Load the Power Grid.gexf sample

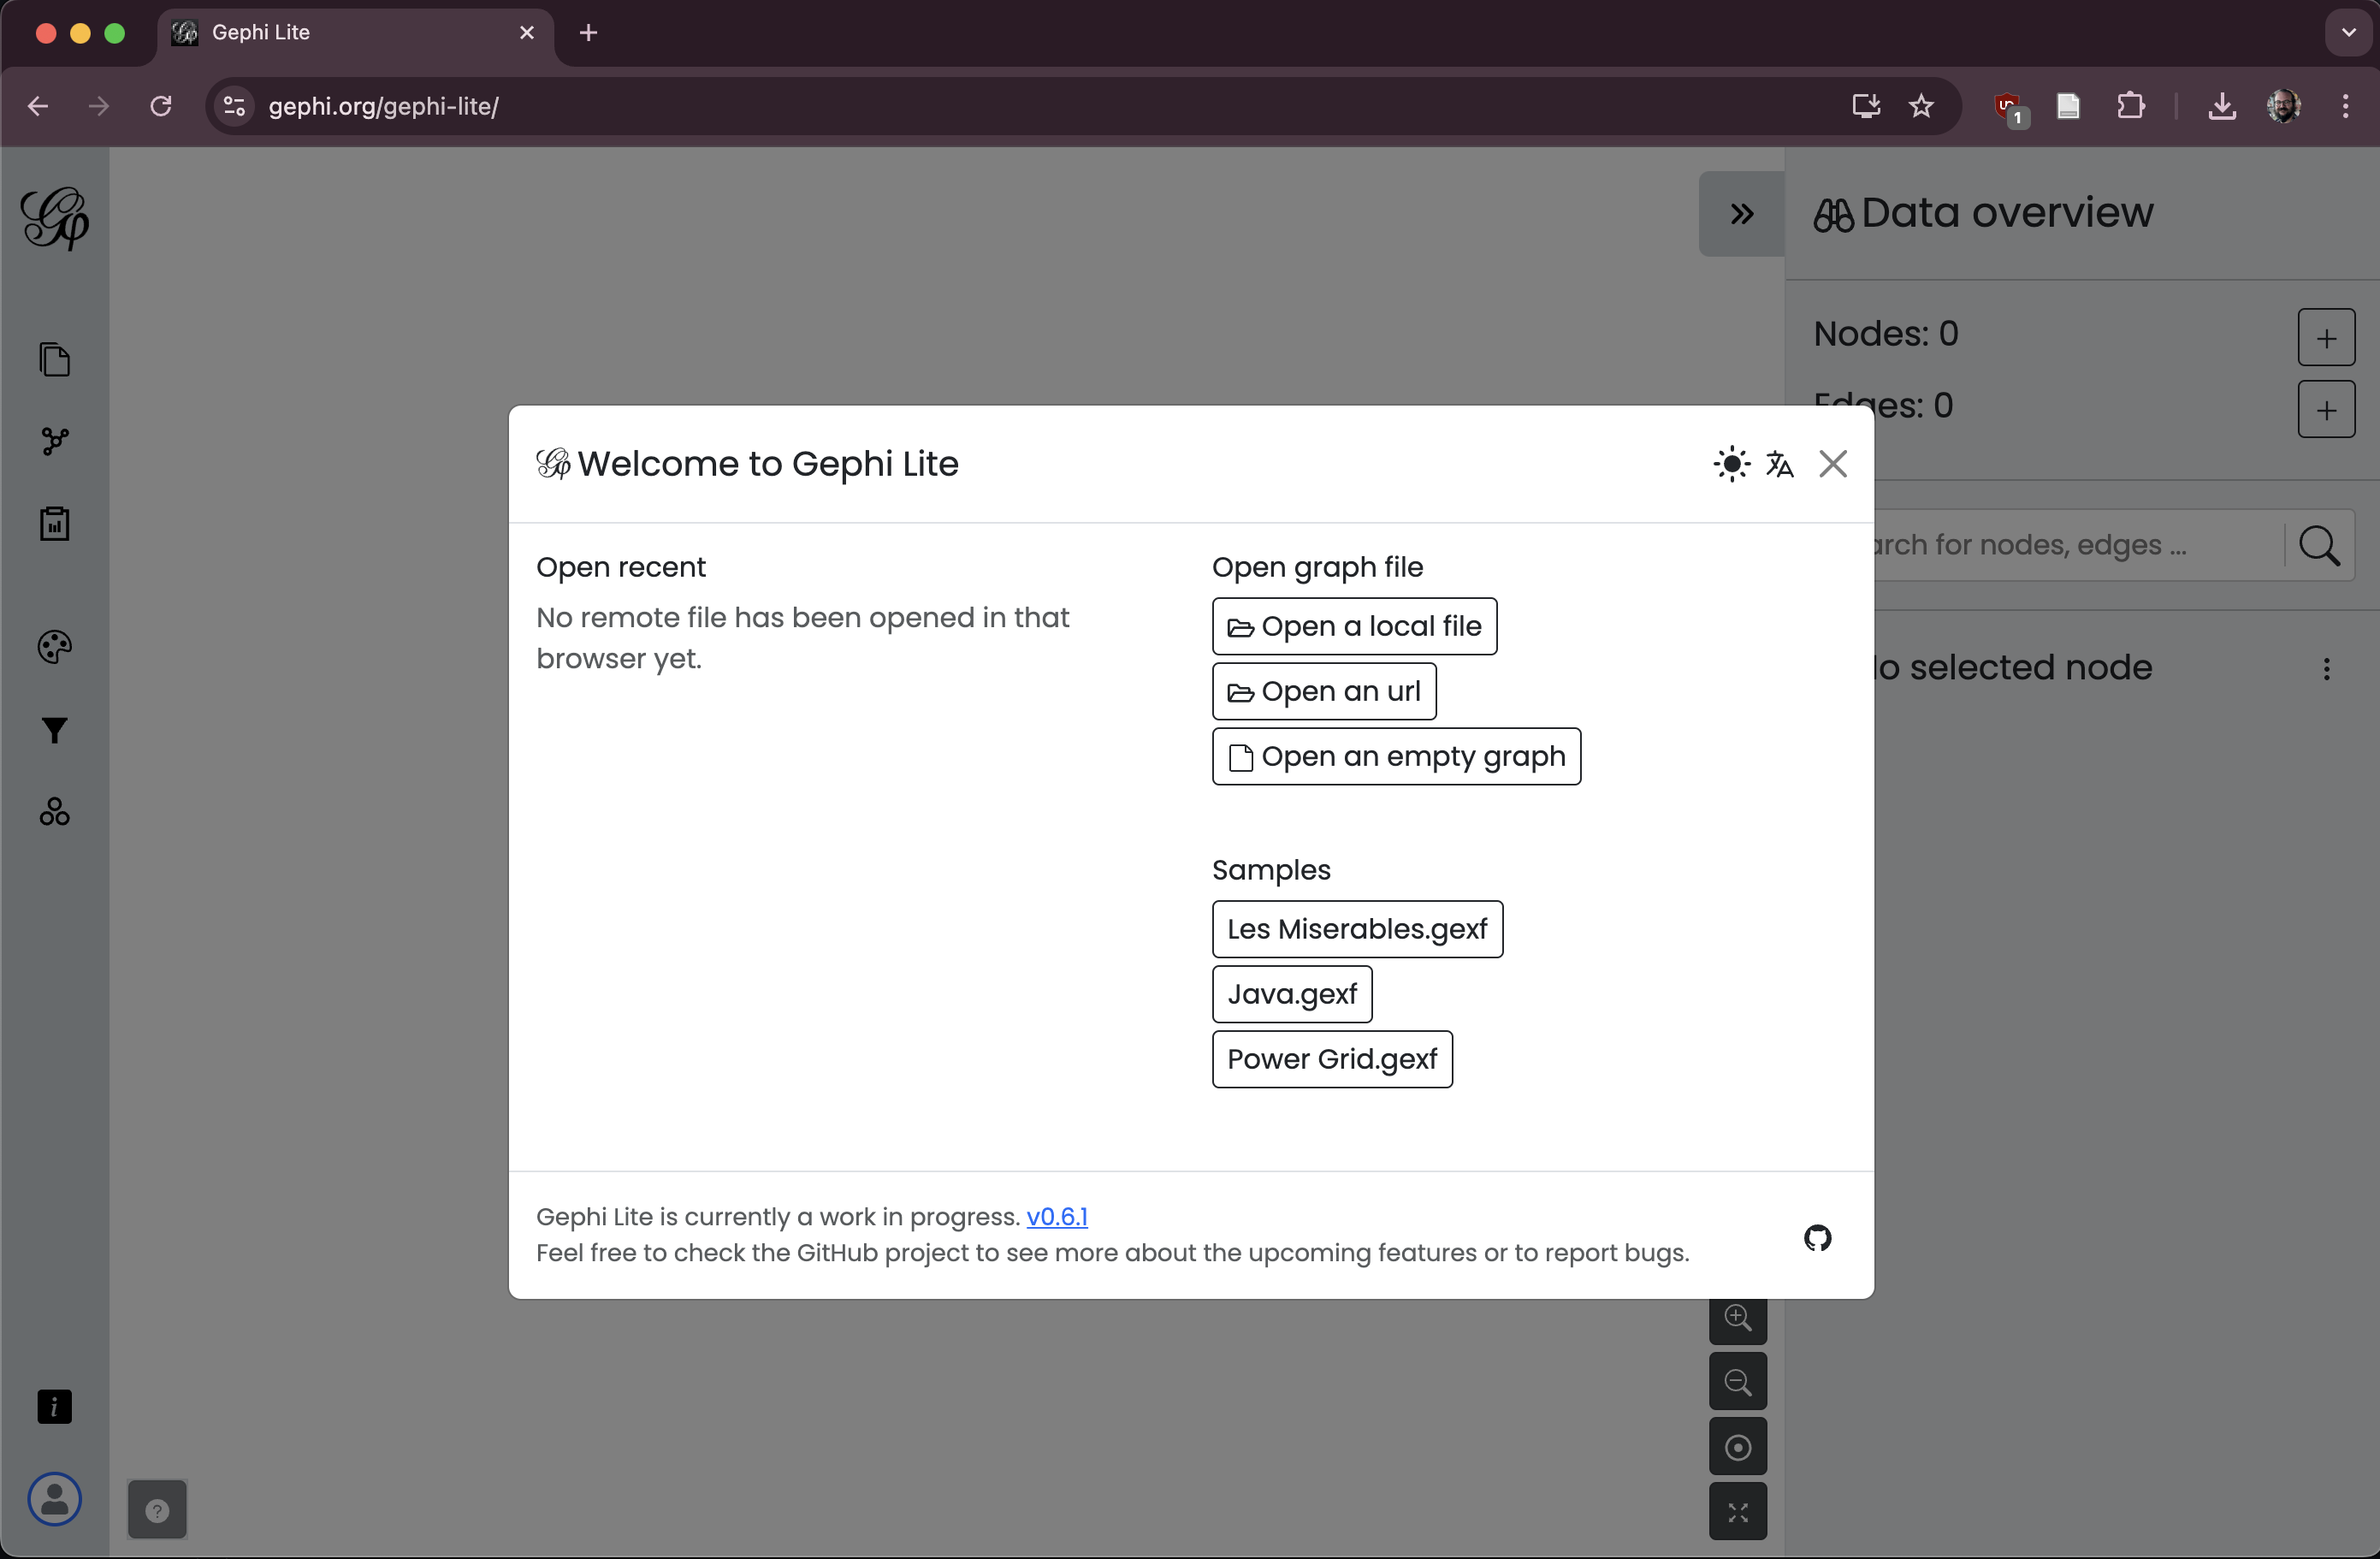[1332, 1060]
